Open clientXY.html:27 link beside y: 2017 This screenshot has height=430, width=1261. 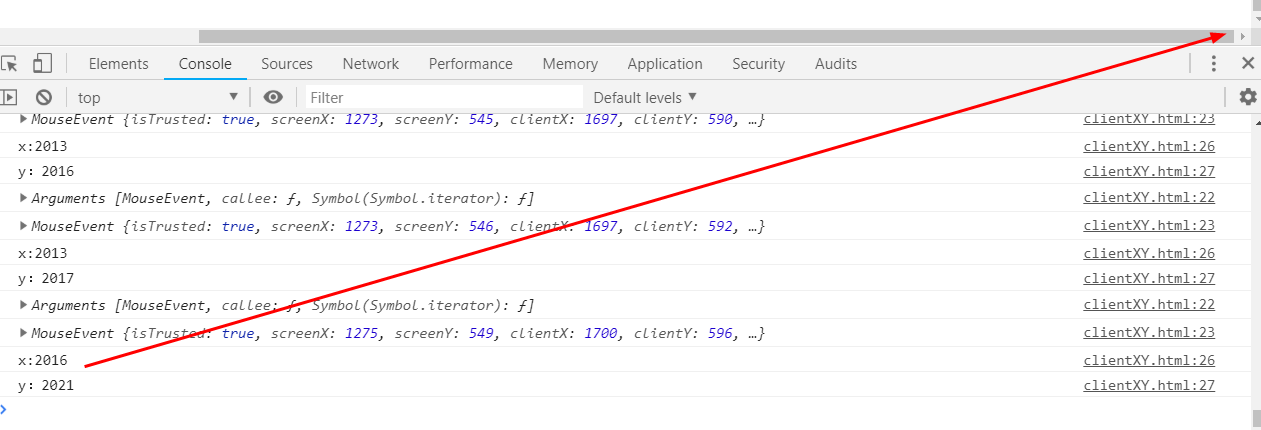point(1149,278)
